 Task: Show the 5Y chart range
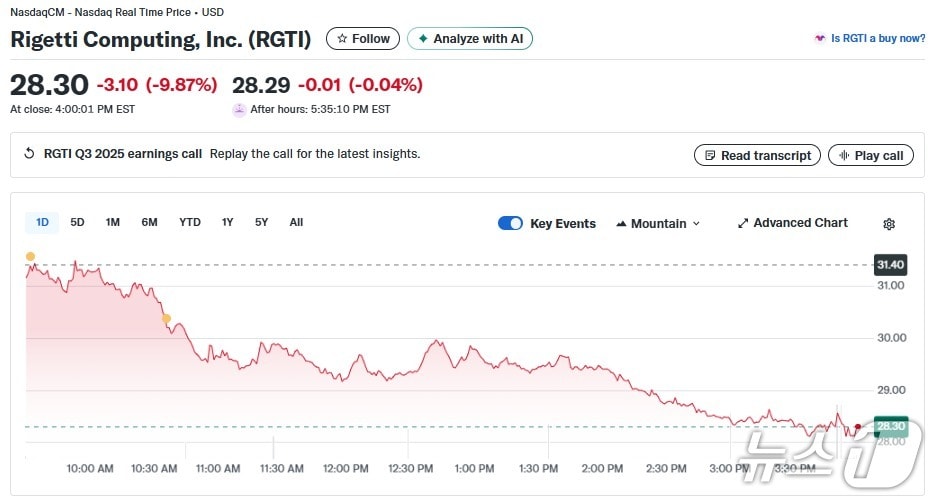point(261,222)
